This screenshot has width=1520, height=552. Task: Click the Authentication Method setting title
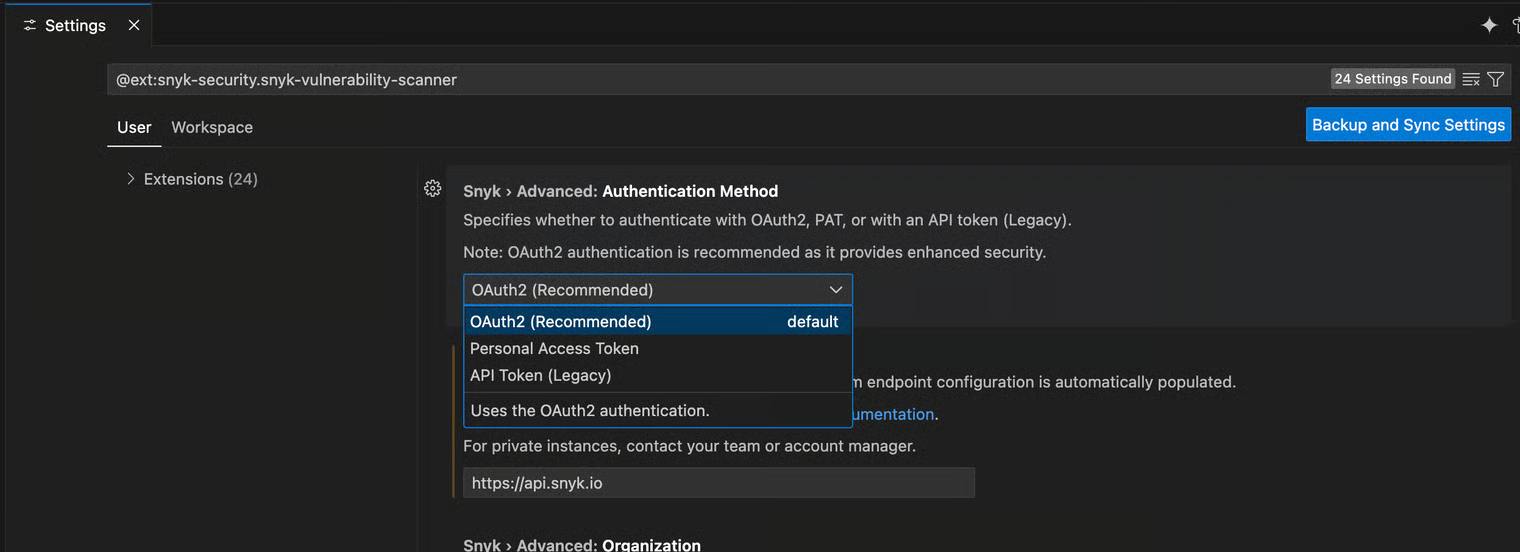pyautogui.click(x=620, y=191)
